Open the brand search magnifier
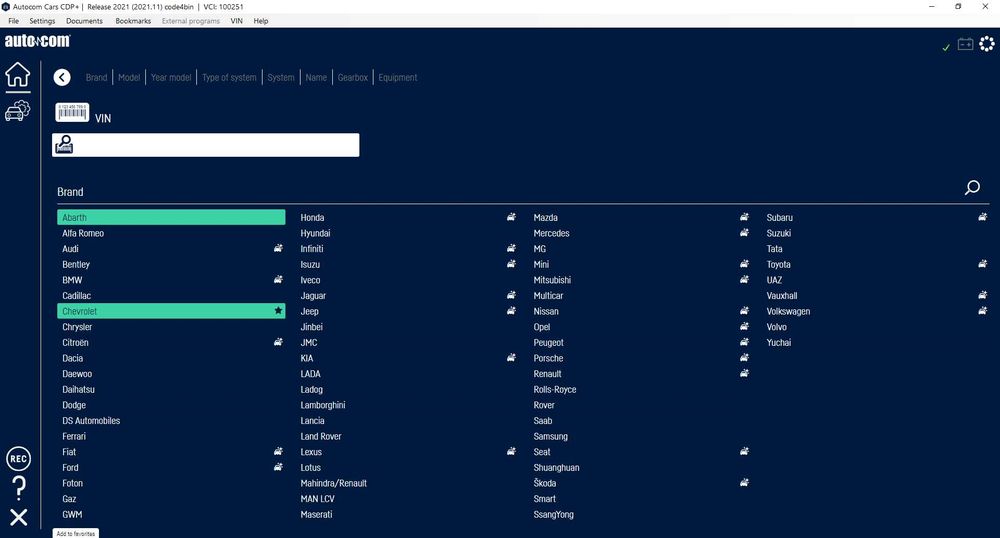This screenshot has height=538, width=1000. point(972,187)
